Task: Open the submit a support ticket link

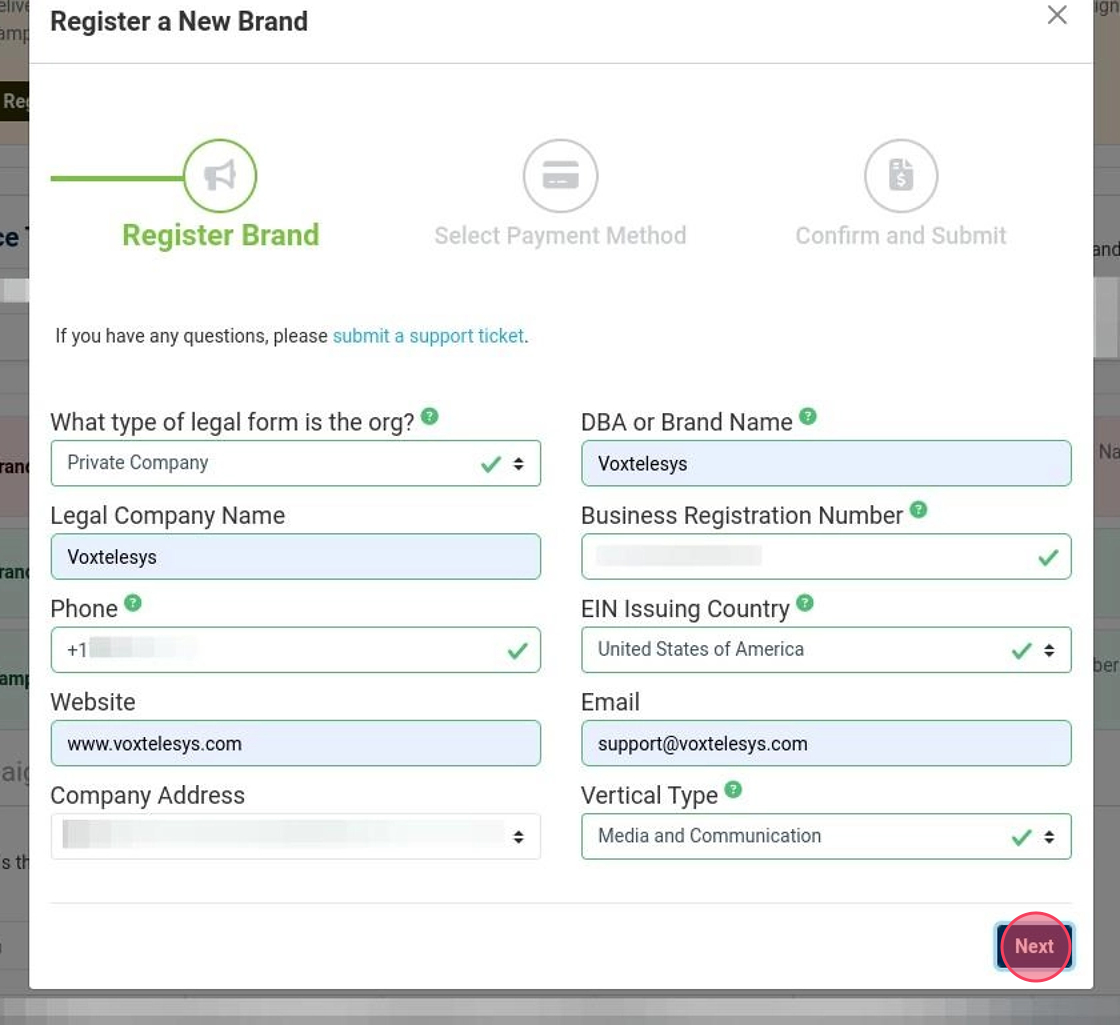Action: click(x=428, y=336)
